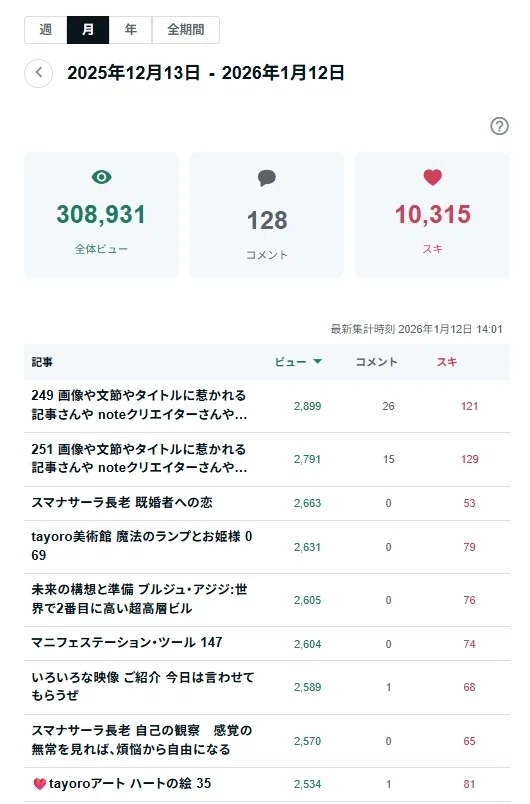Sort by コメント column header
The height and width of the screenshot is (804, 530).
pyautogui.click(x=377, y=362)
